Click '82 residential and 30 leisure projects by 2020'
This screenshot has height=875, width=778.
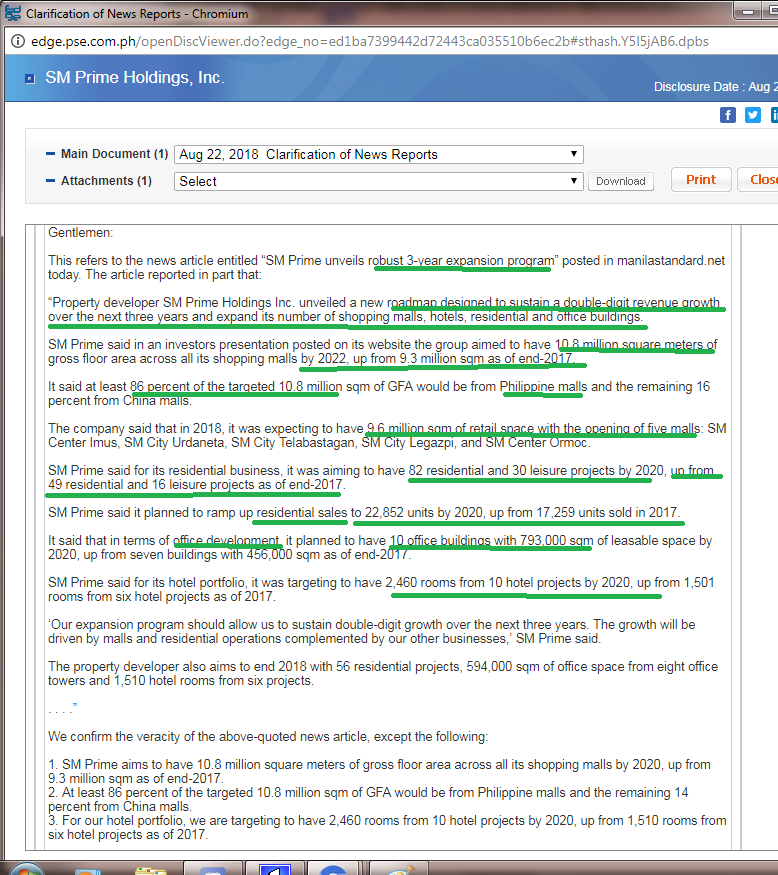click(536, 470)
